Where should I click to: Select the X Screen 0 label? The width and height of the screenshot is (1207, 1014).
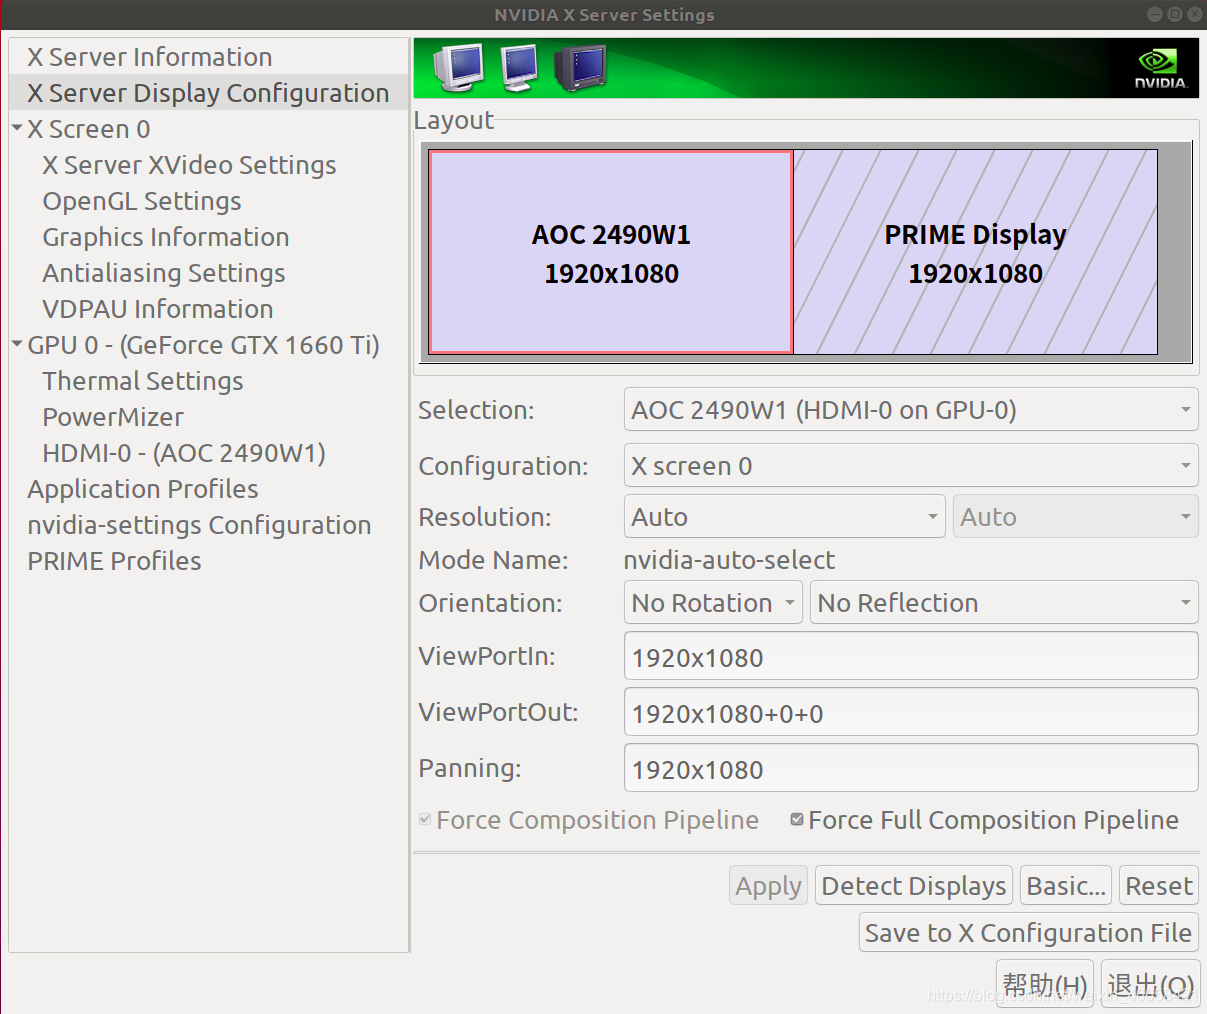click(x=89, y=129)
